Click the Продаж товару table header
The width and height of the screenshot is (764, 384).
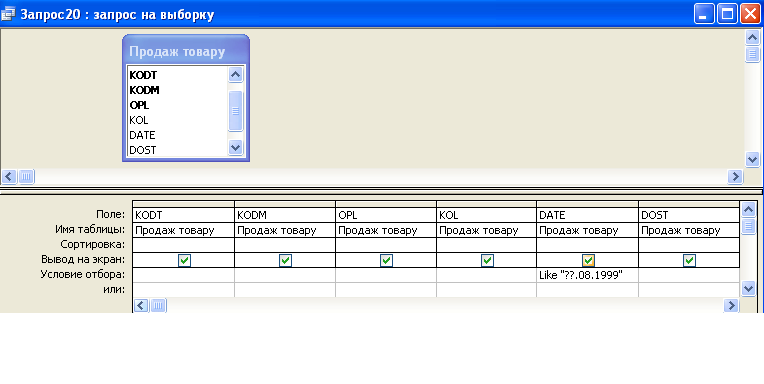[x=186, y=52]
